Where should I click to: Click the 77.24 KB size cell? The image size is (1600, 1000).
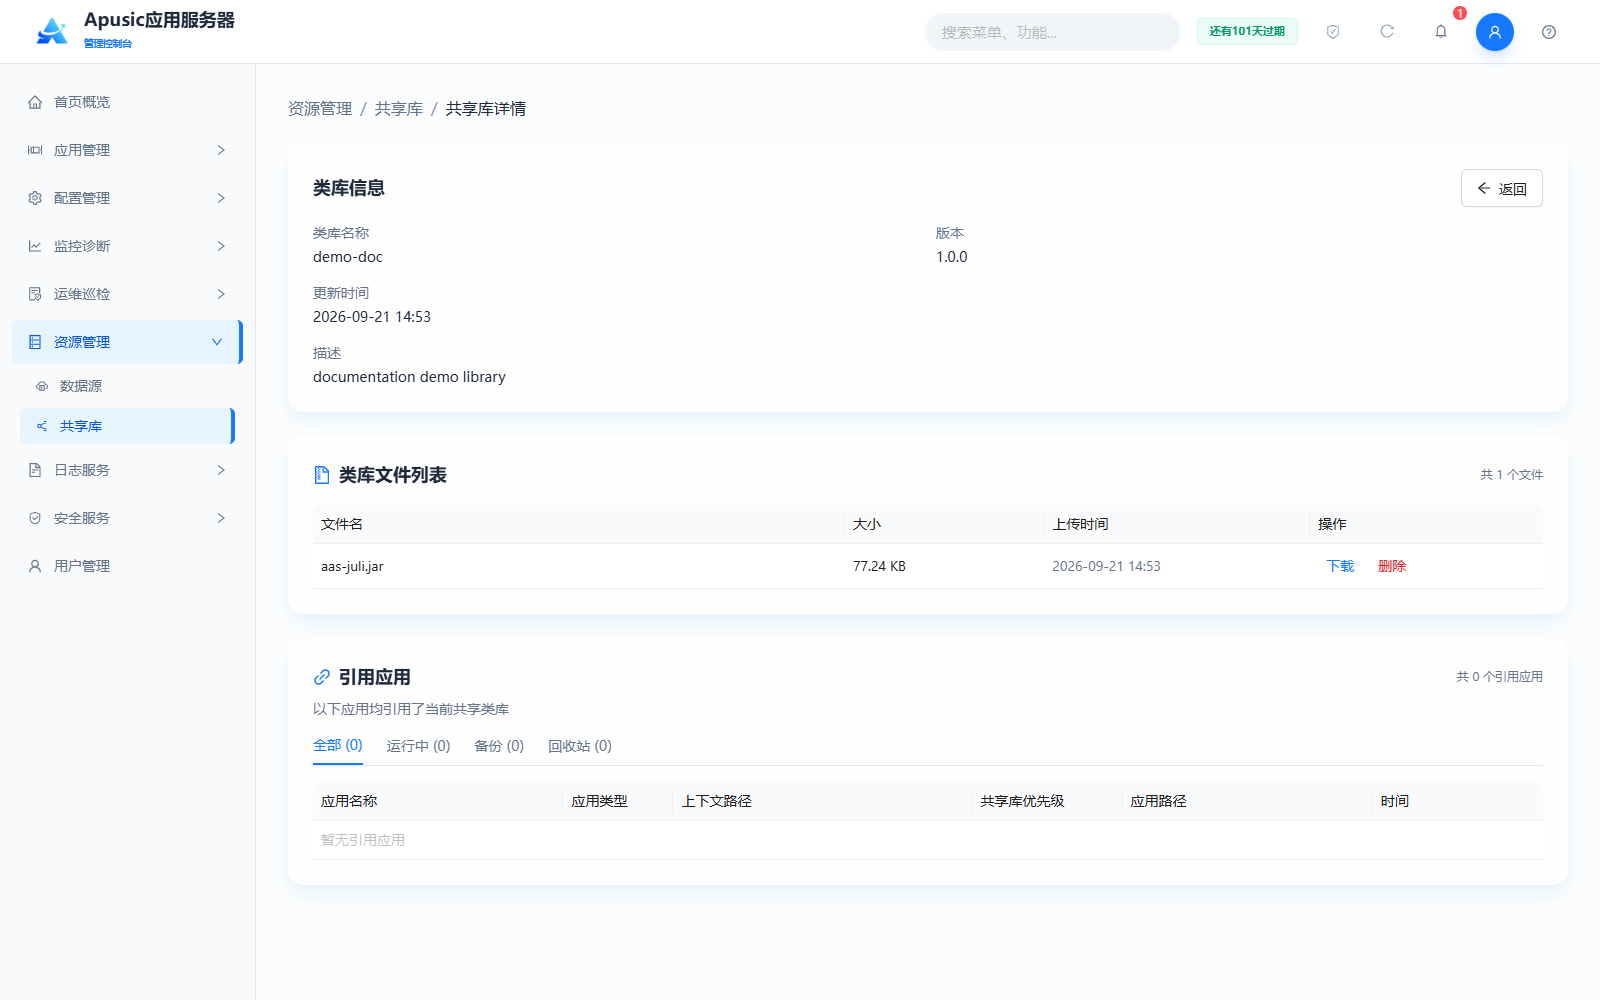[x=879, y=566]
